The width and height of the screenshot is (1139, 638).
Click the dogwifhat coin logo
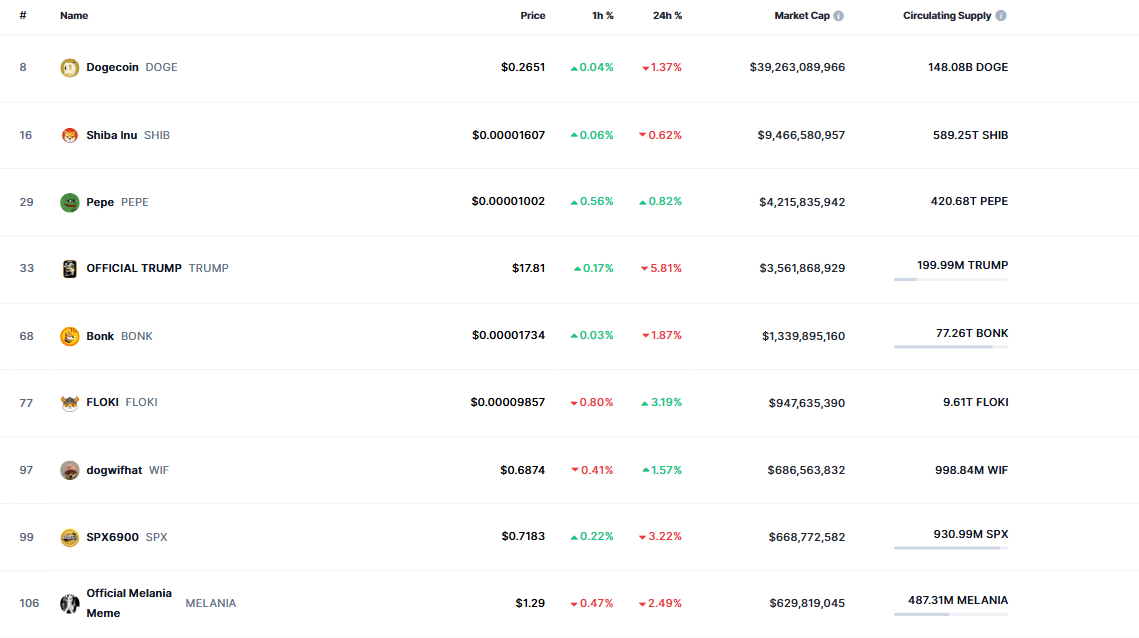(70, 470)
